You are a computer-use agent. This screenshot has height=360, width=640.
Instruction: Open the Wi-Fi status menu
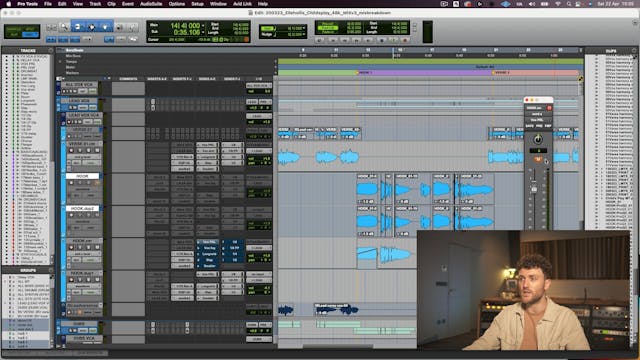point(558,4)
